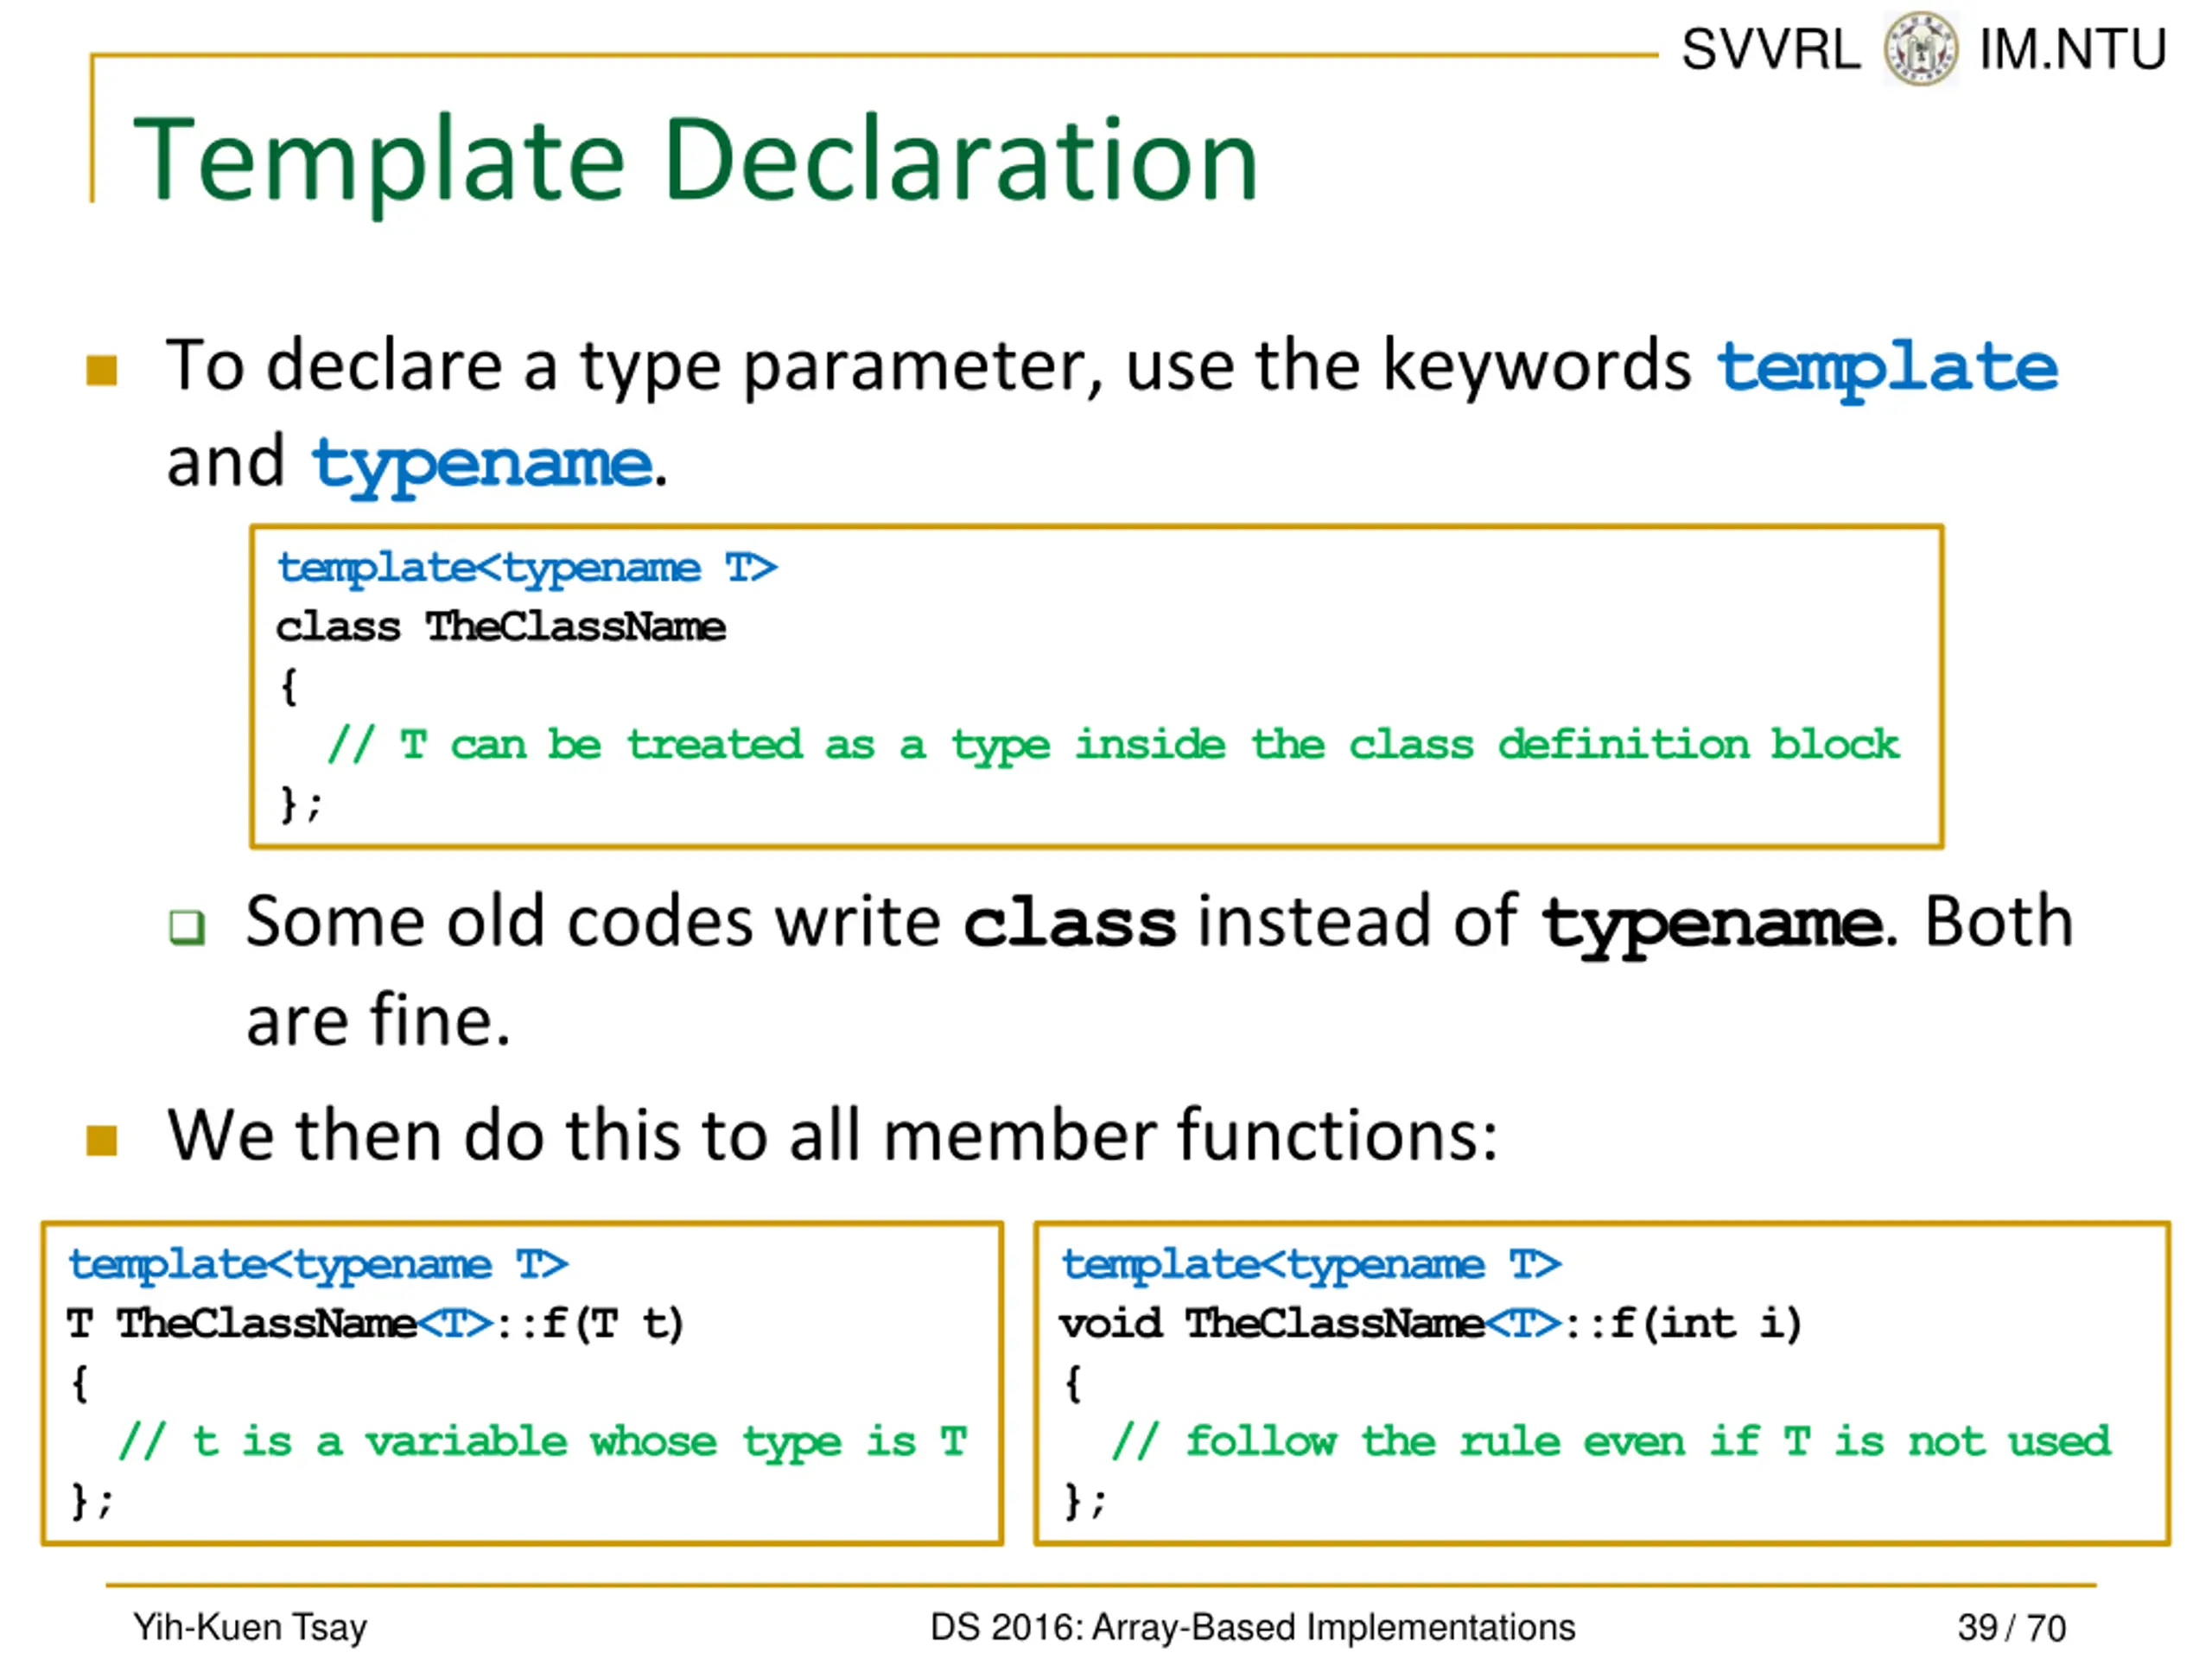Click the IM.NTU header label
The width and height of the screenshot is (2212, 1659).
pyautogui.click(x=2073, y=49)
